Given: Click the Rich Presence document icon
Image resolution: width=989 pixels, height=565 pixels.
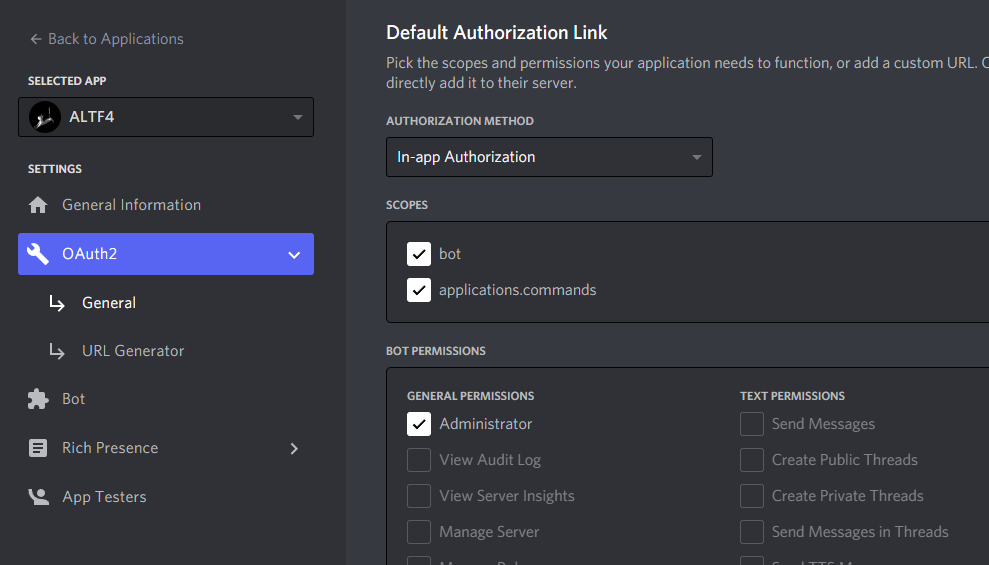Looking at the screenshot, I should (x=38, y=448).
